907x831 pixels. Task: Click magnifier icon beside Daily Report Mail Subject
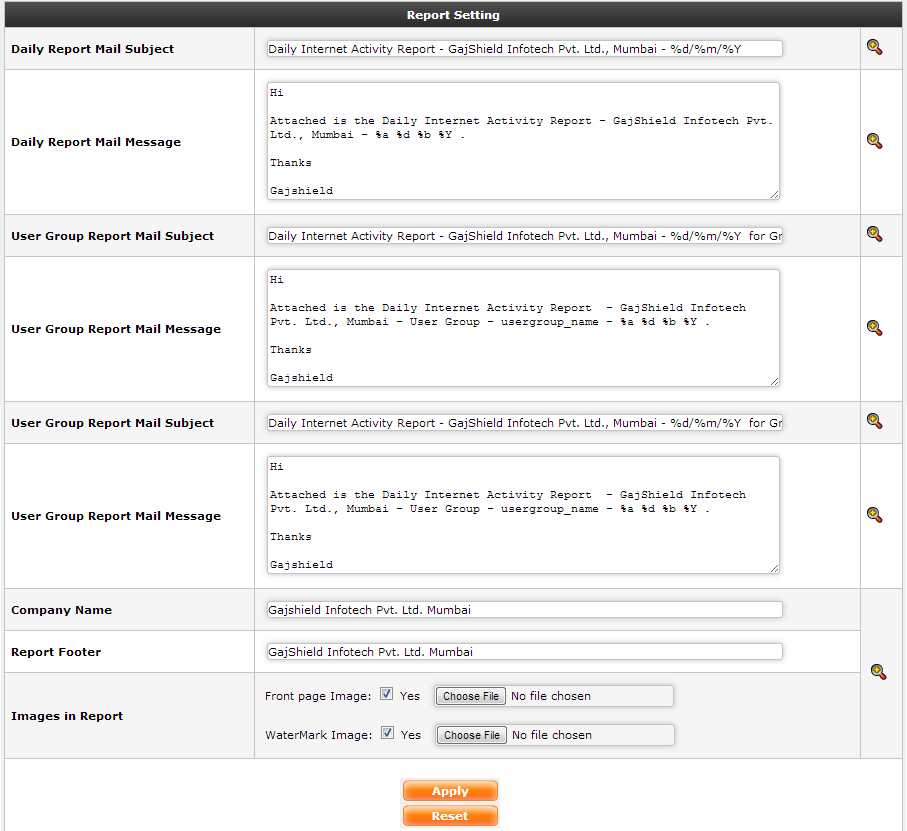point(874,47)
